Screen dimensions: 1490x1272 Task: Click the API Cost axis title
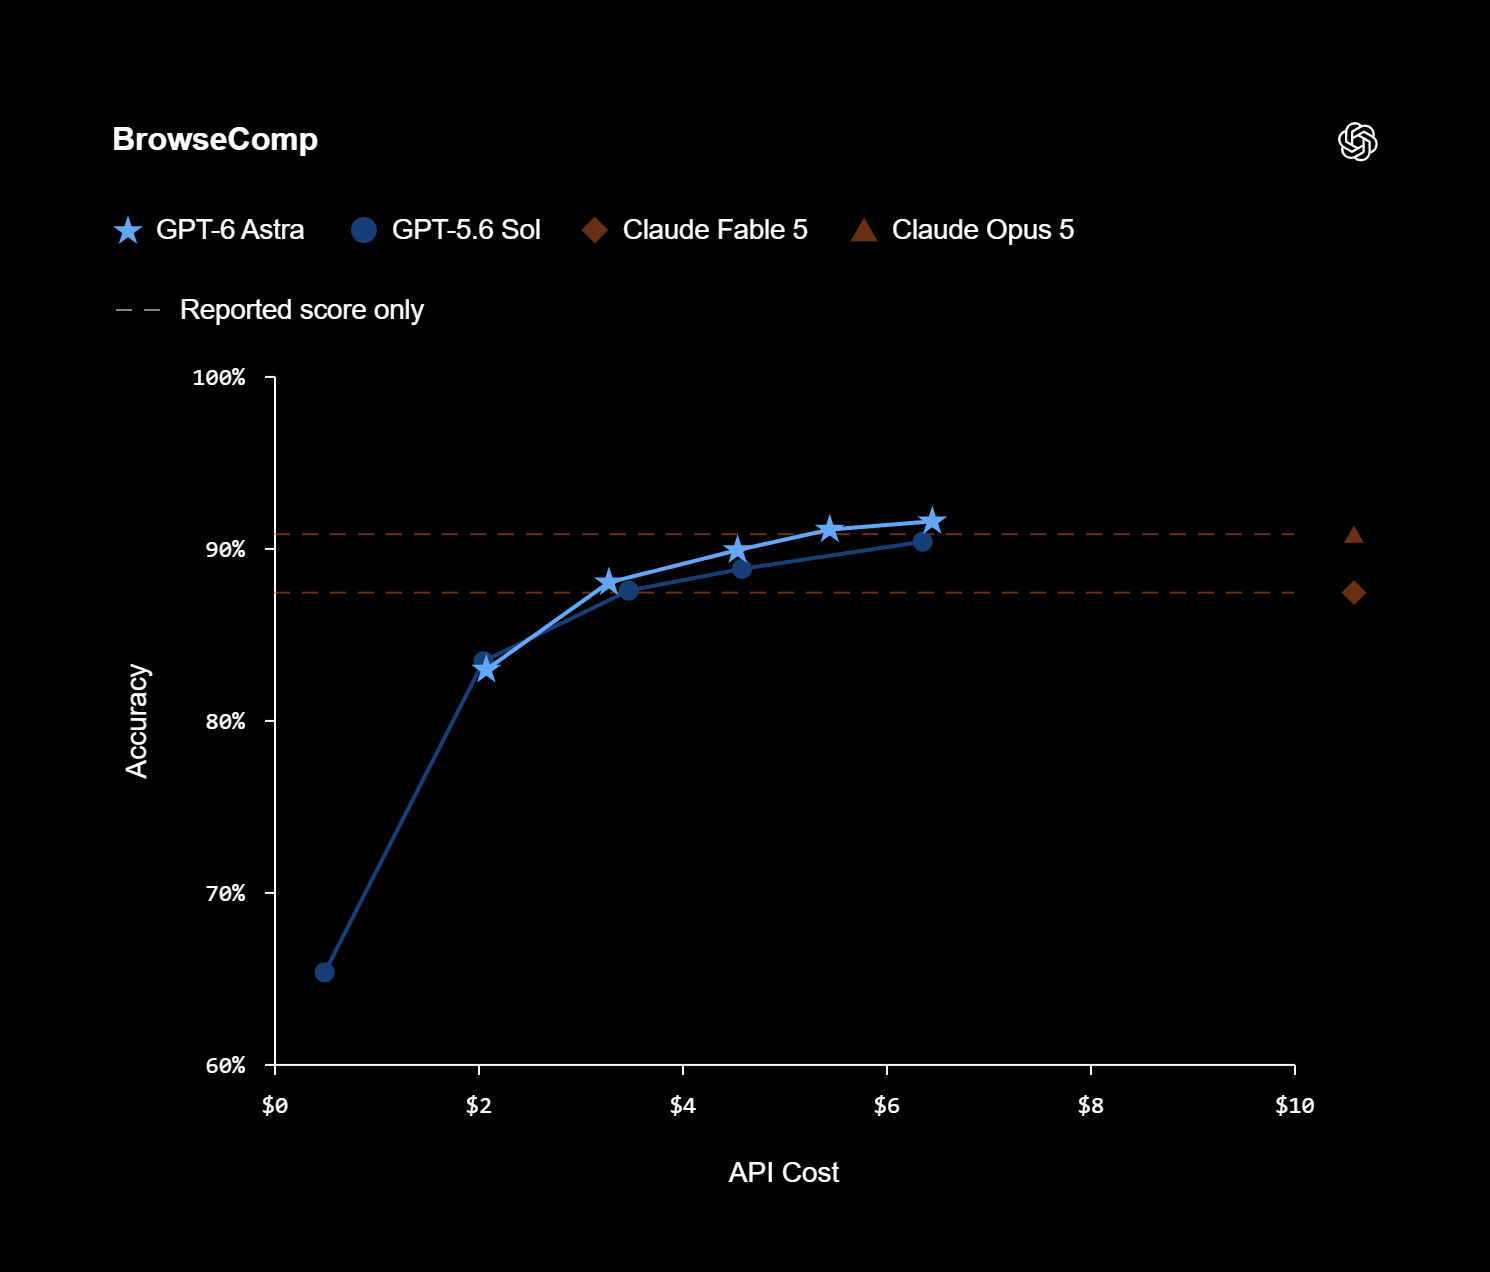[784, 1172]
